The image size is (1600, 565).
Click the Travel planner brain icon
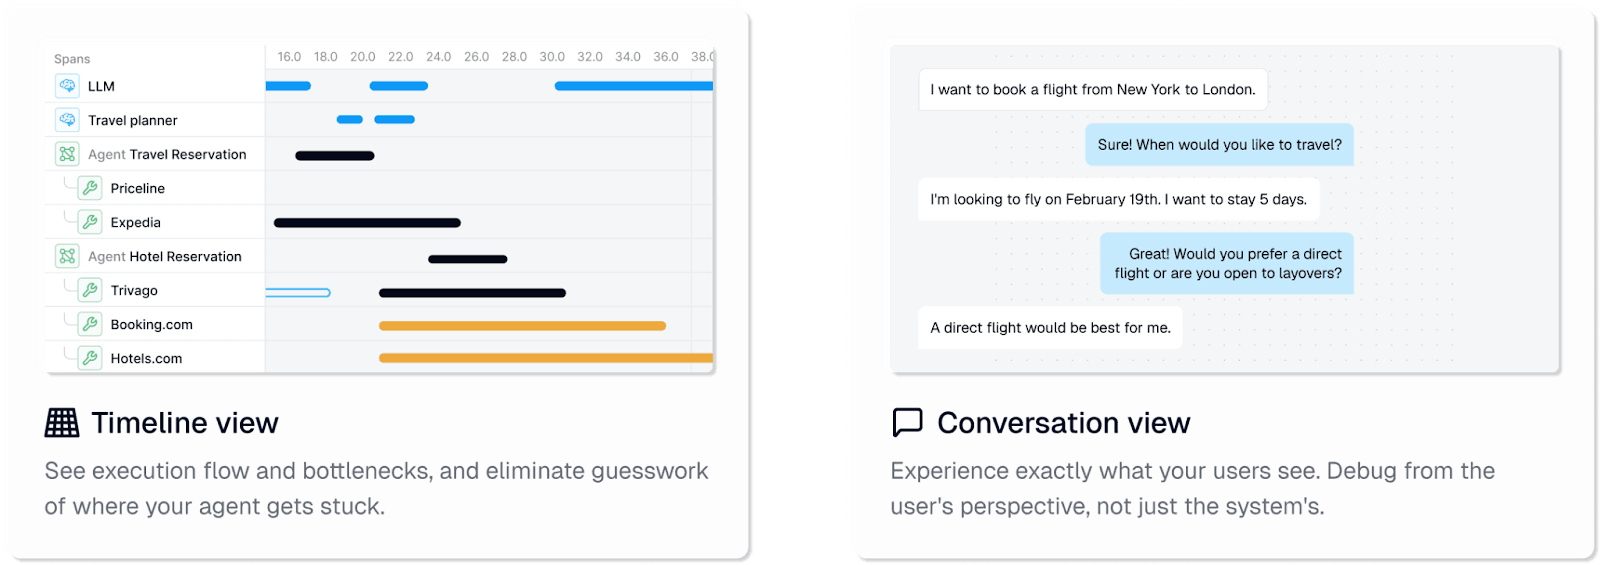pyautogui.click(x=67, y=120)
